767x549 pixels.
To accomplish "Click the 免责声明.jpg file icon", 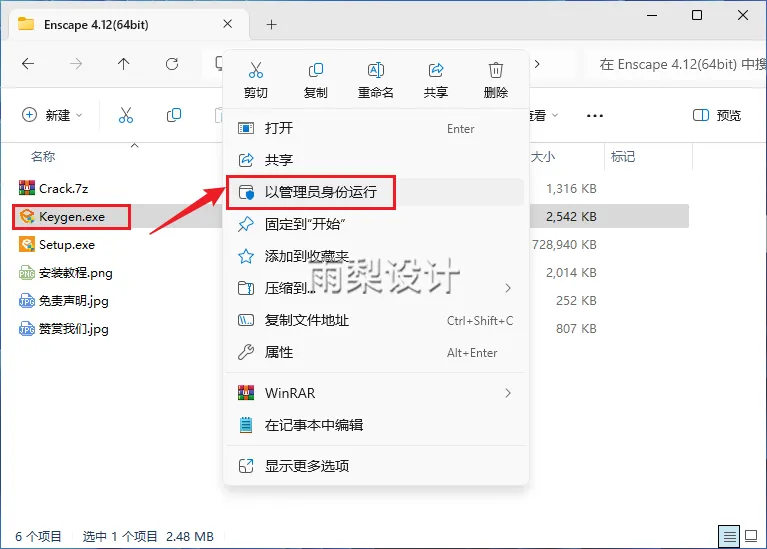I will (26, 300).
